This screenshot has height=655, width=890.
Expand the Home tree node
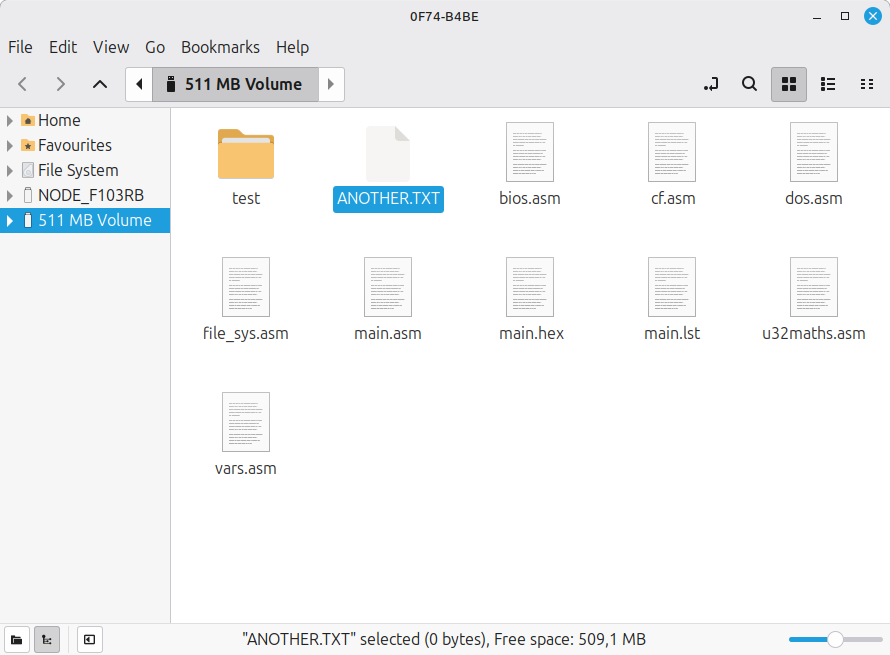point(10,120)
